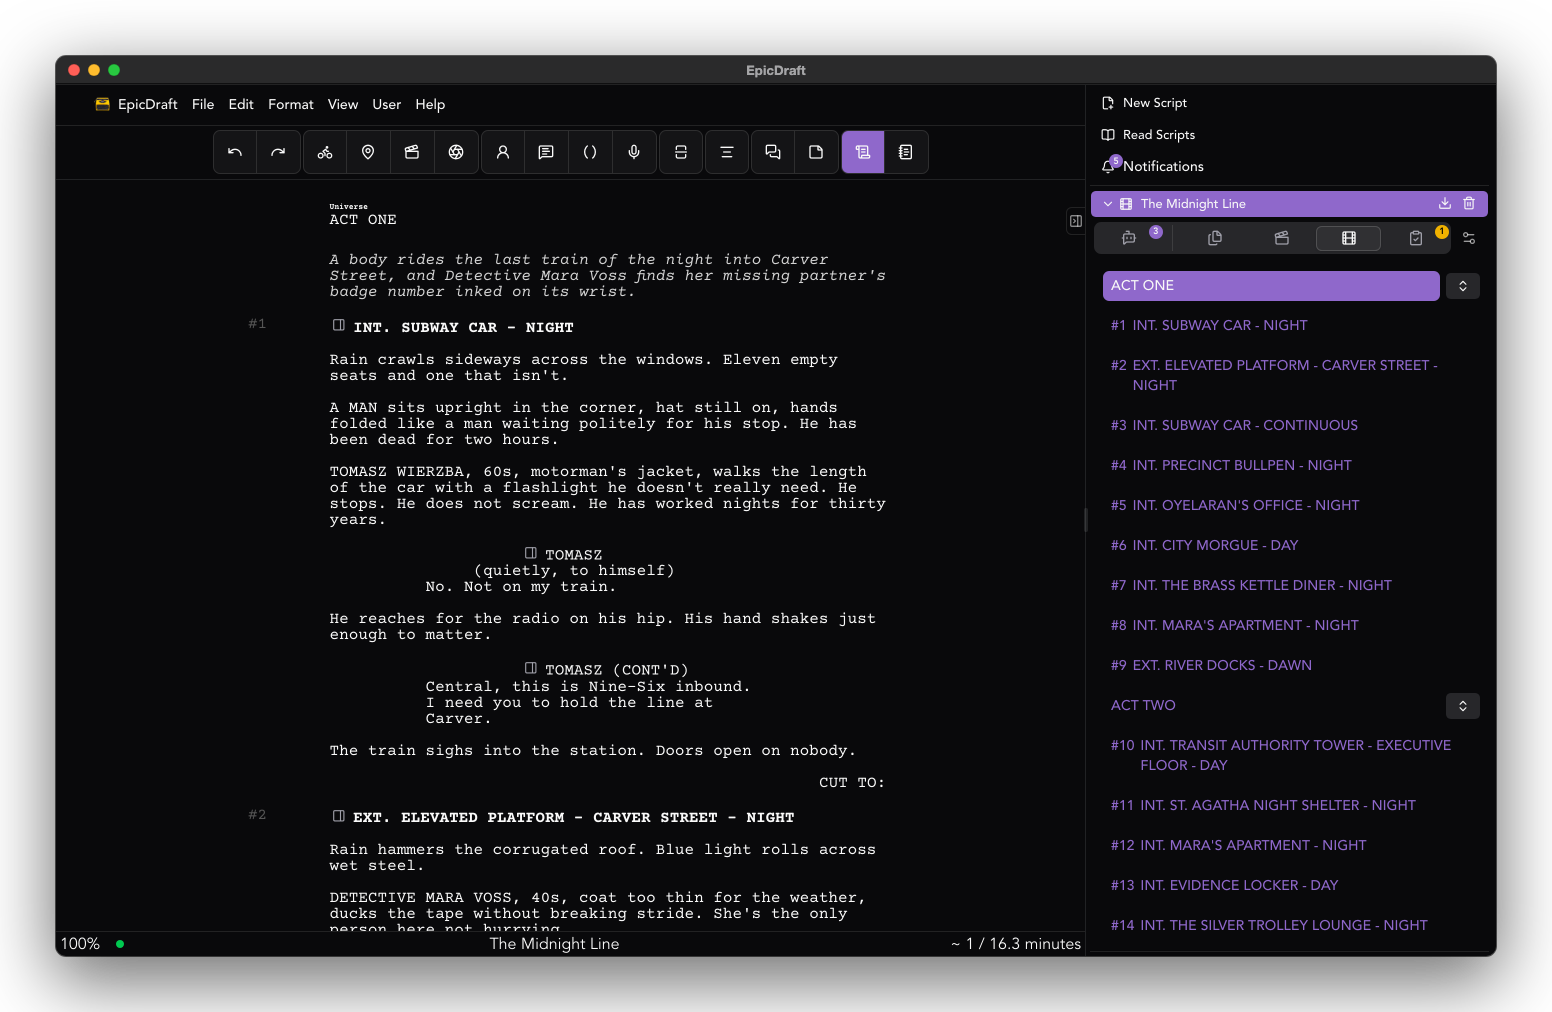The image size is (1552, 1012).
Task: Toggle the notebook view button in toolbar
Action: tap(906, 152)
